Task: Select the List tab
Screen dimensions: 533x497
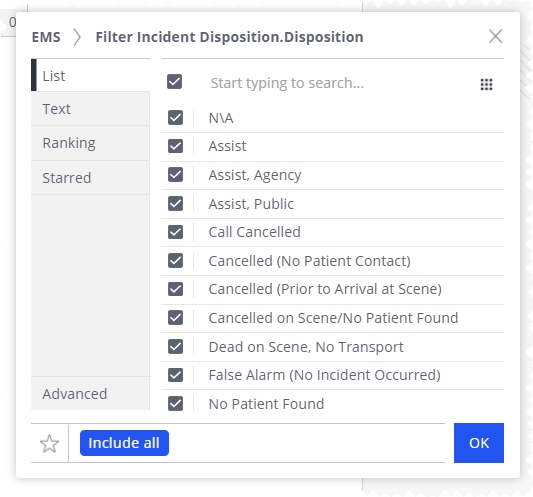Action: click(x=90, y=75)
